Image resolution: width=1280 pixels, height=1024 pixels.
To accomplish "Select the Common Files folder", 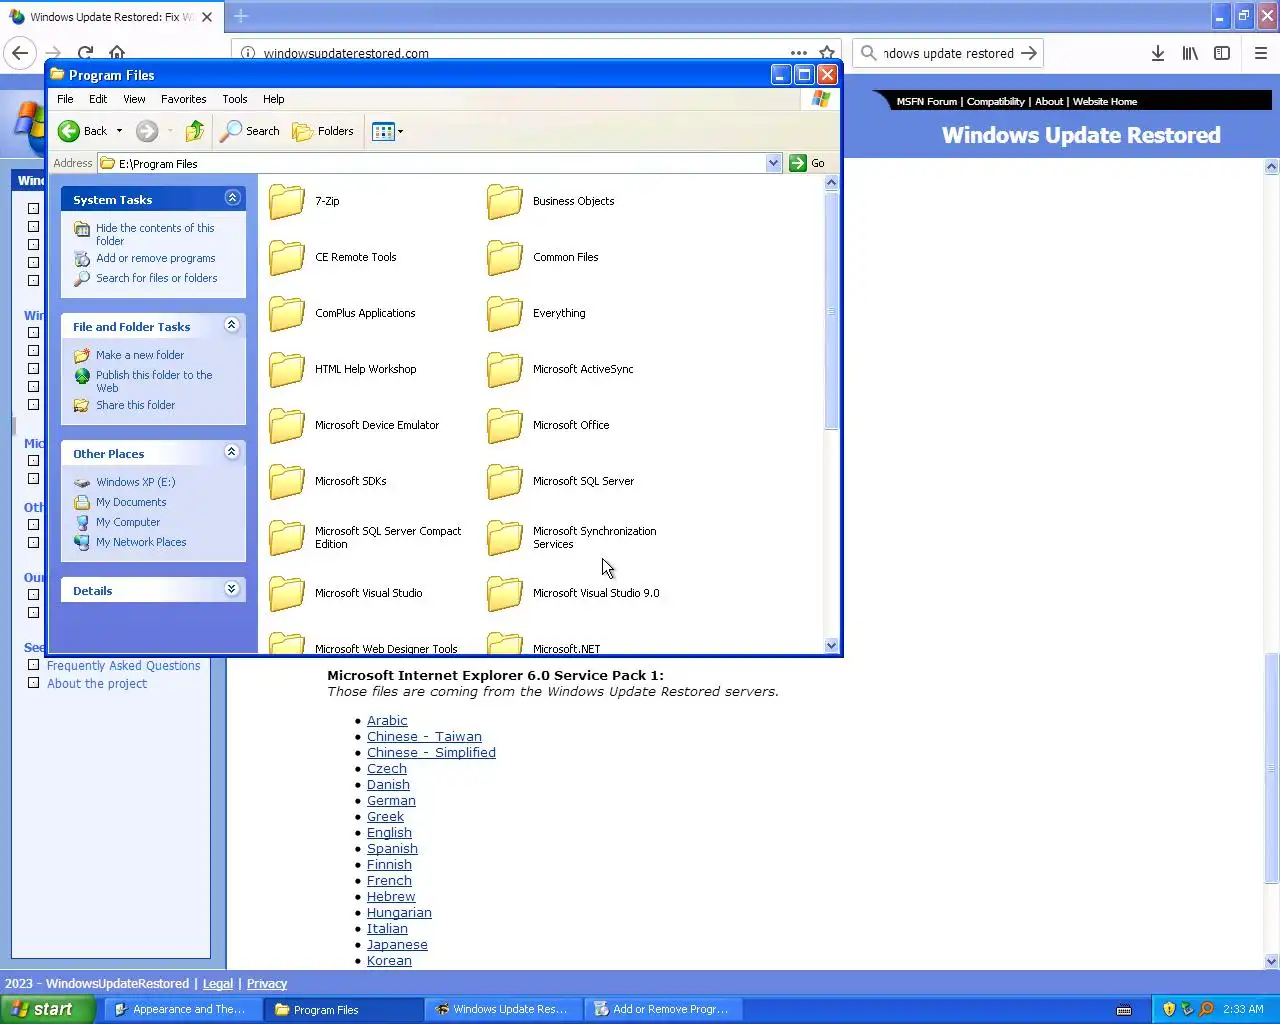I will pos(543,257).
